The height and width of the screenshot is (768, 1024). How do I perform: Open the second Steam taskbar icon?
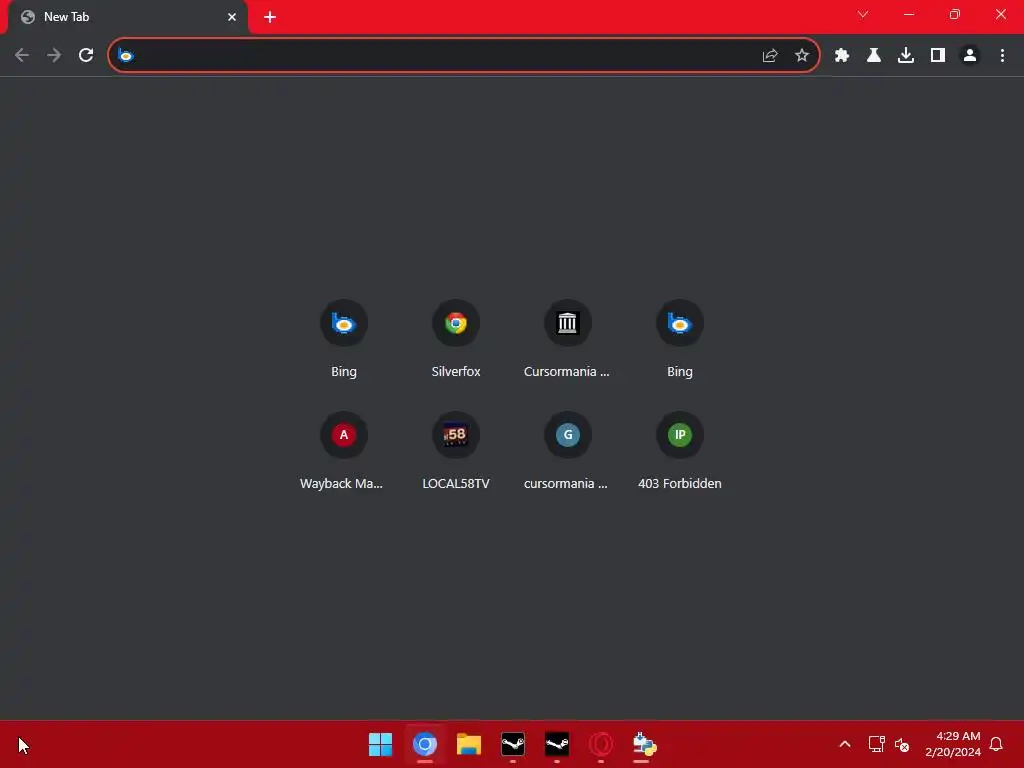pos(557,744)
